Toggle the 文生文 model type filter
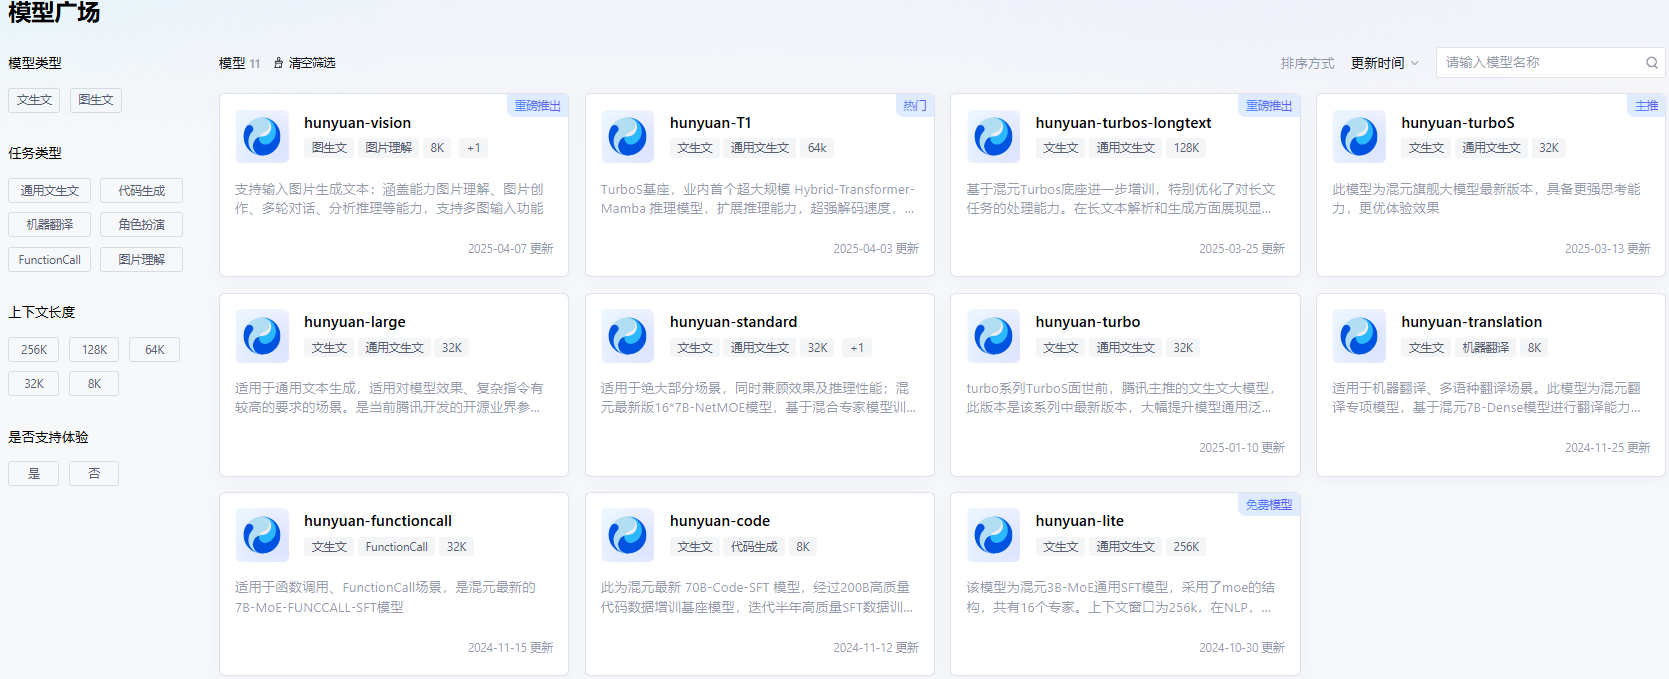 (x=34, y=100)
